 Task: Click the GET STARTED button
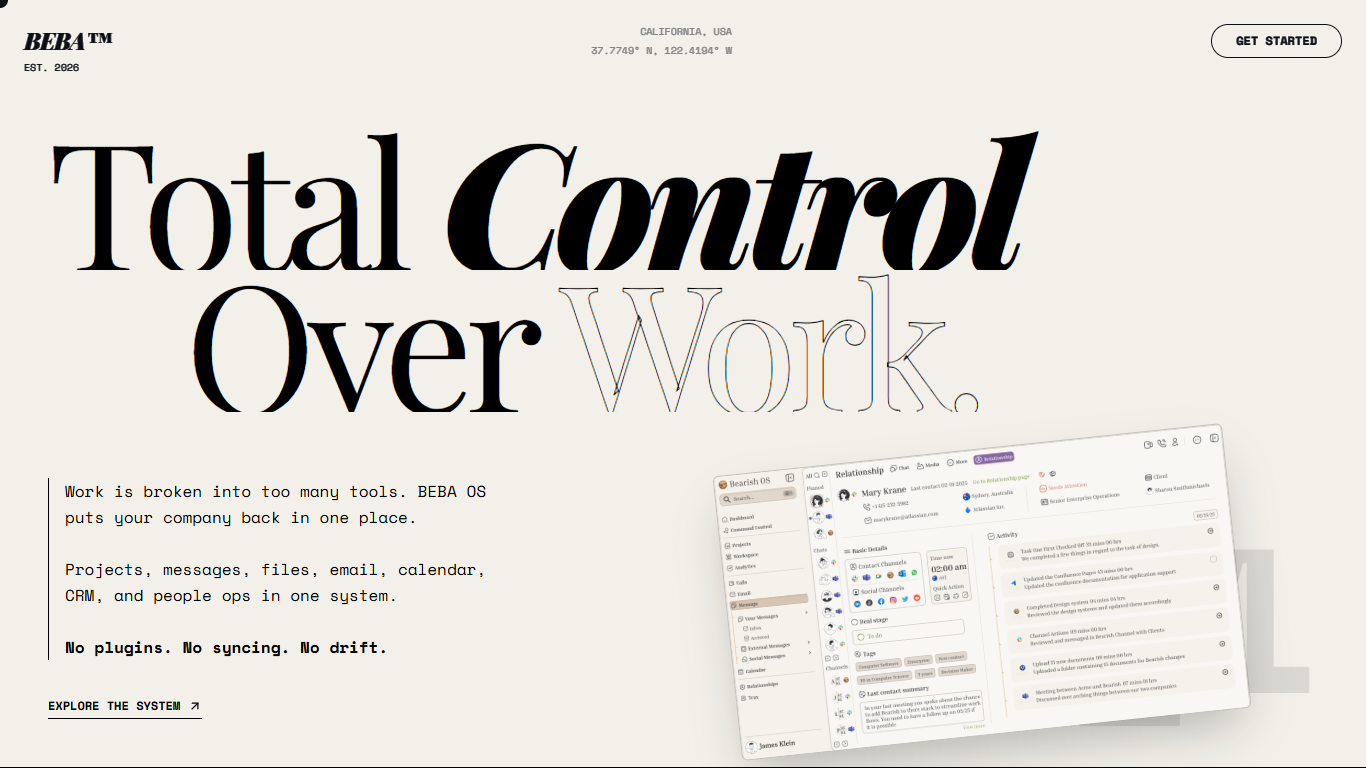pos(1276,41)
